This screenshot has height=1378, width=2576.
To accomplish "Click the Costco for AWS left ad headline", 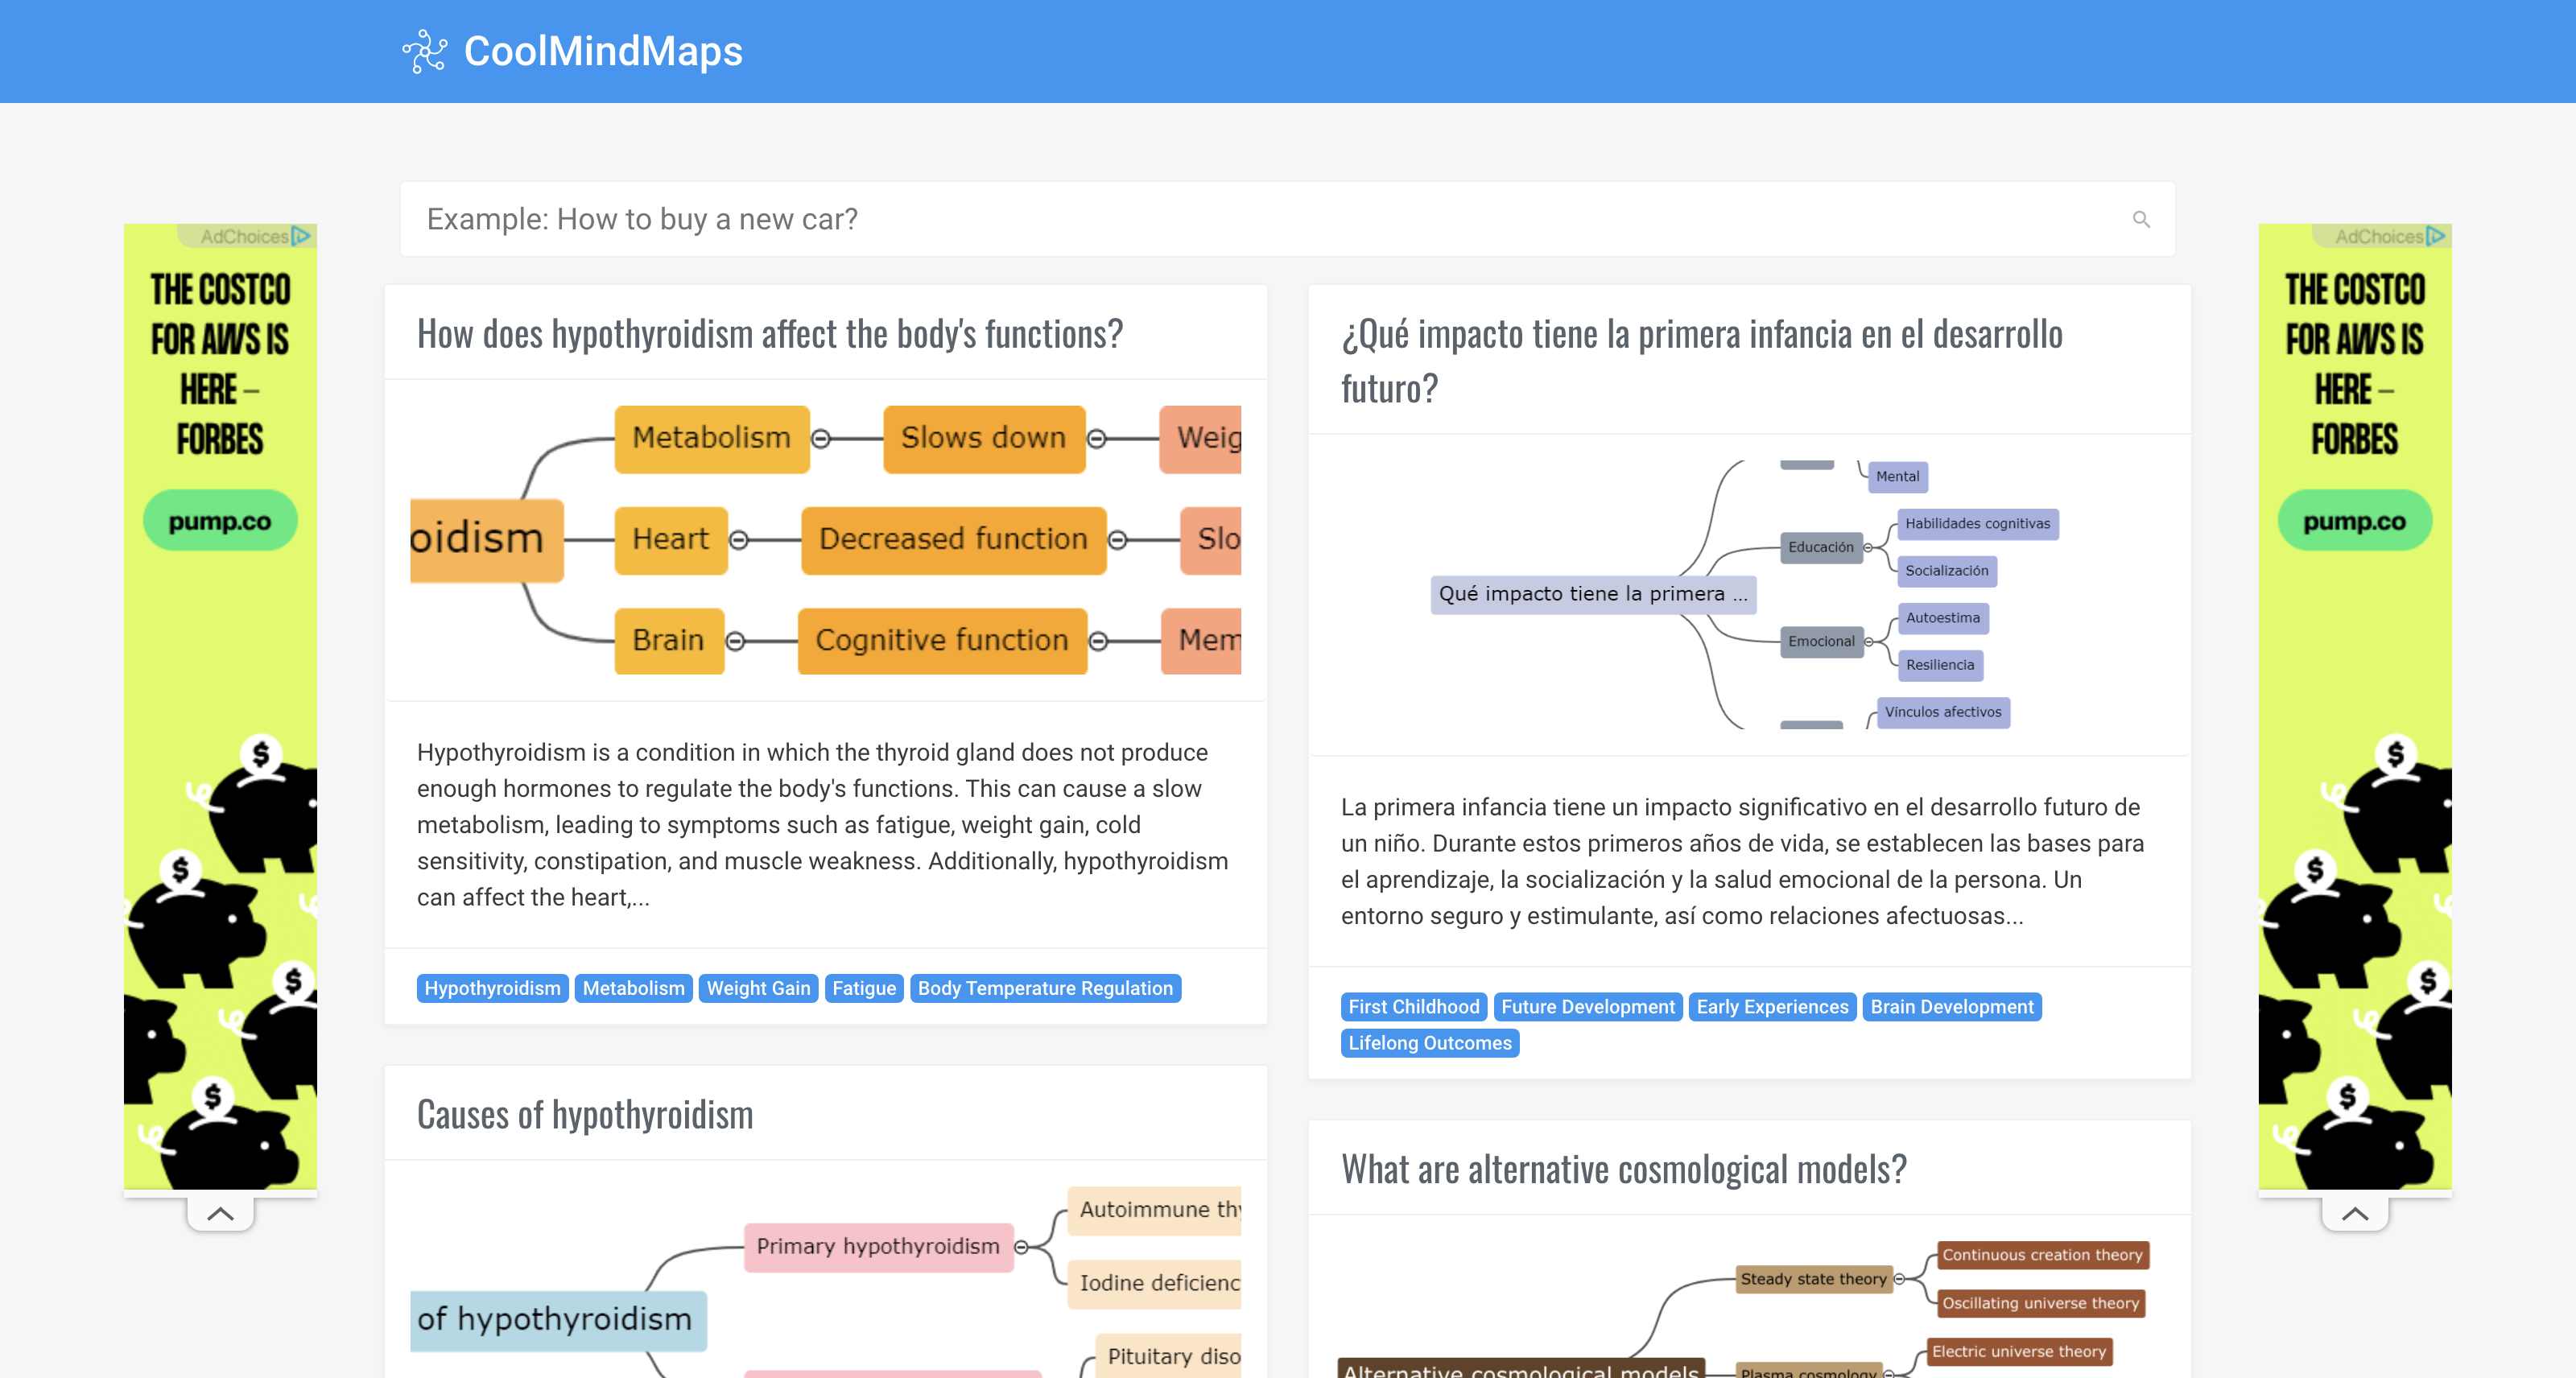I will (x=220, y=365).
